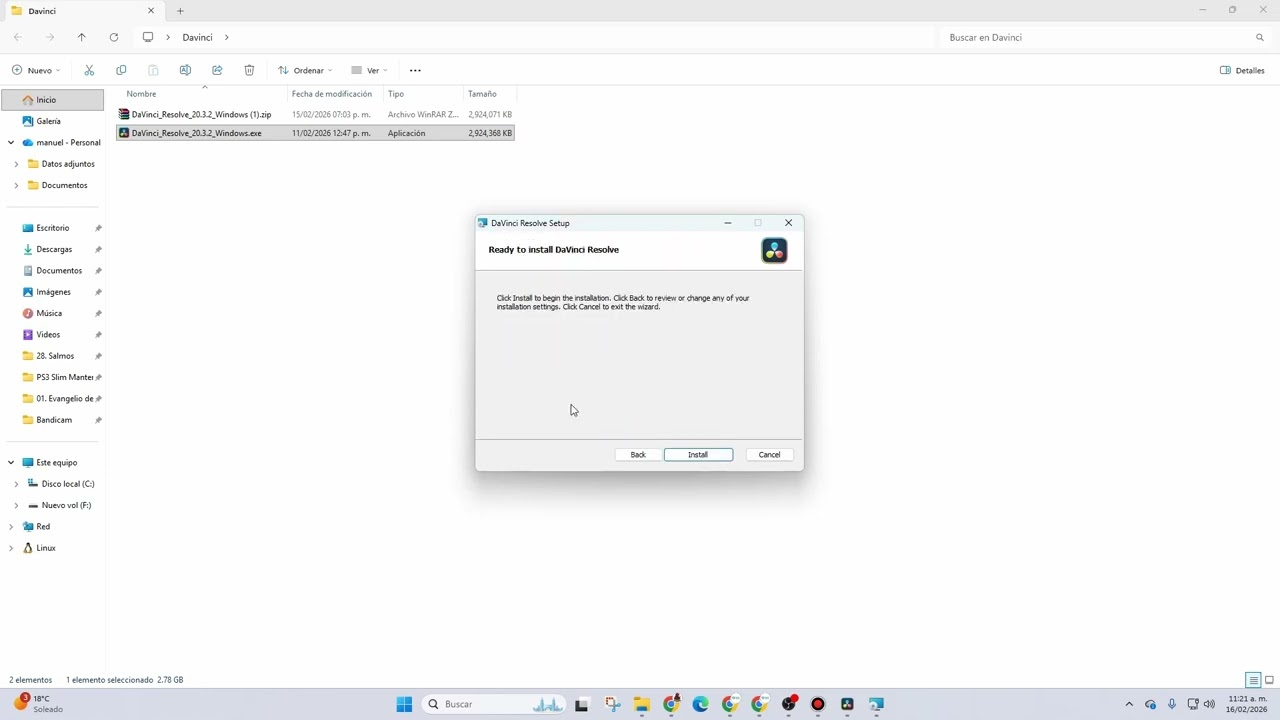Click the DaVinci Resolve logo in the installer
The image size is (1280, 720).
pyautogui.click(x=774, y=250)
